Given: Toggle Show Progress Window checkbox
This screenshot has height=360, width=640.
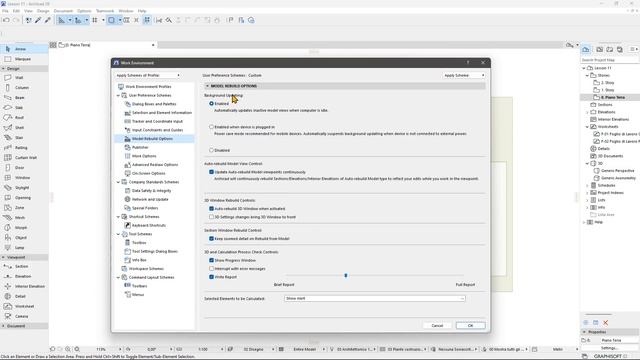Looking at the screenshot, I should 211,260.
